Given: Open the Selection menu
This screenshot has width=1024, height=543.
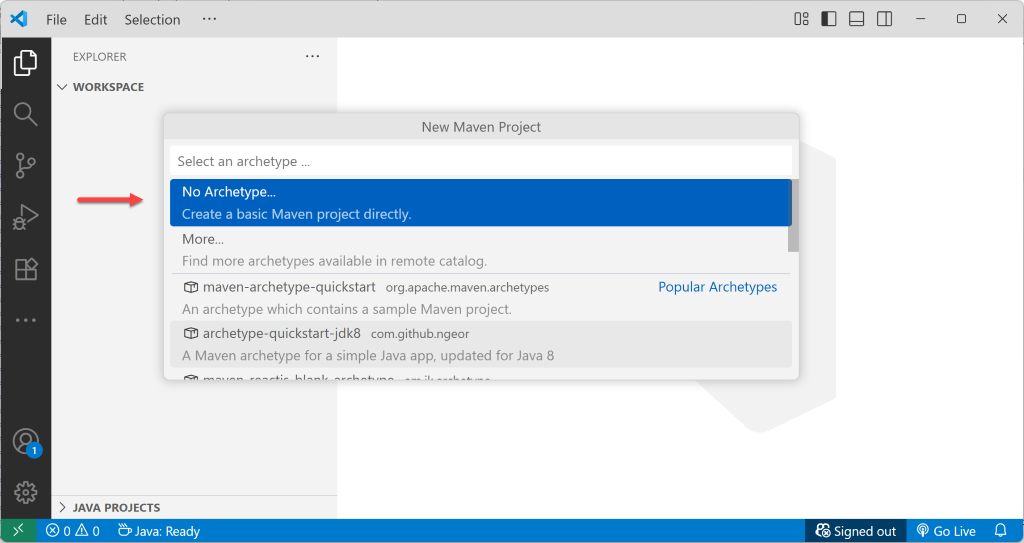Looking at the screenshot, I should coord(152,19).
